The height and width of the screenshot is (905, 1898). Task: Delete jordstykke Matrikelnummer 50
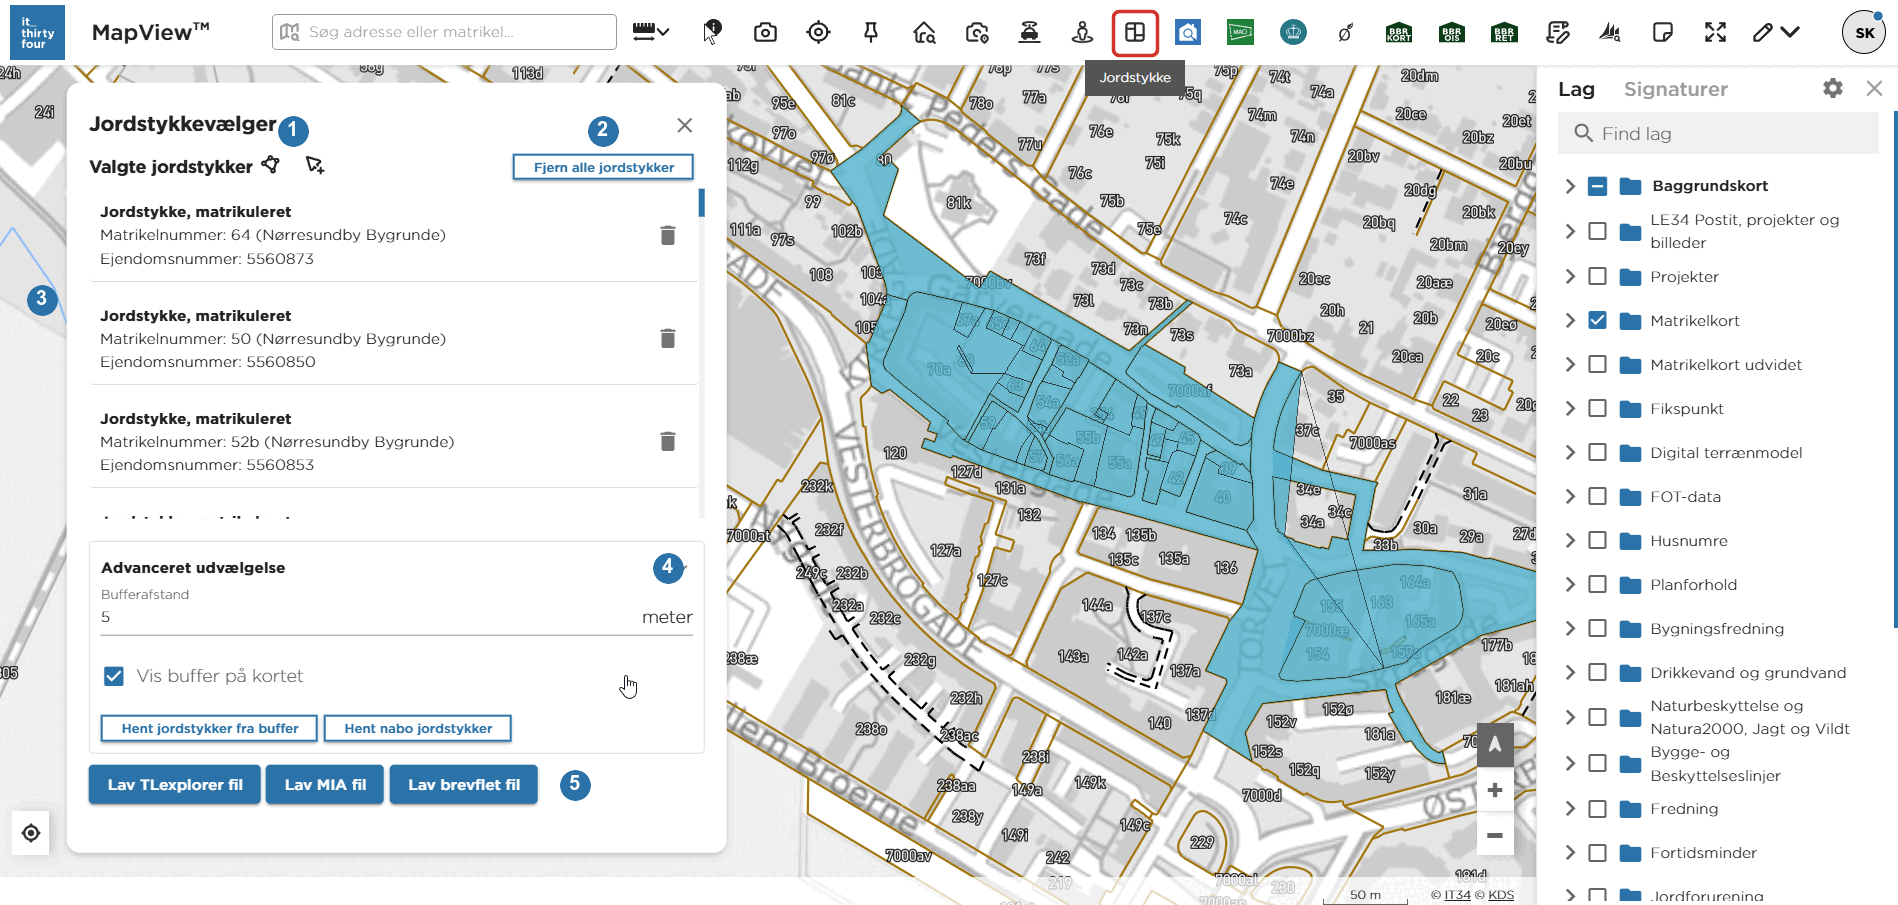click(668, 338)
